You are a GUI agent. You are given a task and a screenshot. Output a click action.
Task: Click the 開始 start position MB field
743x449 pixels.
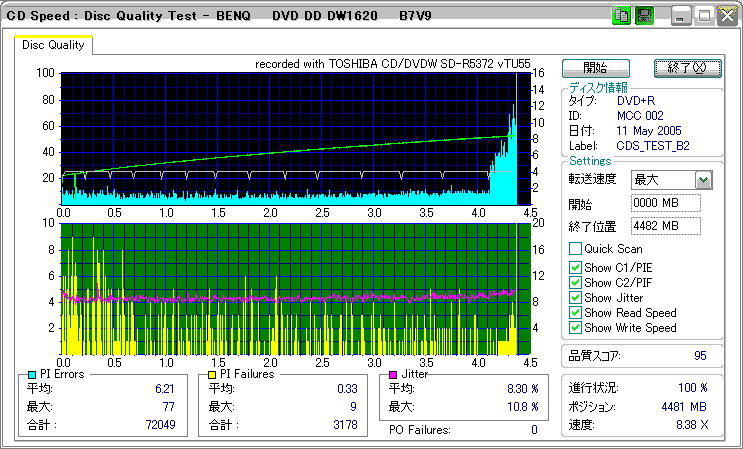(x=666, y=203)
